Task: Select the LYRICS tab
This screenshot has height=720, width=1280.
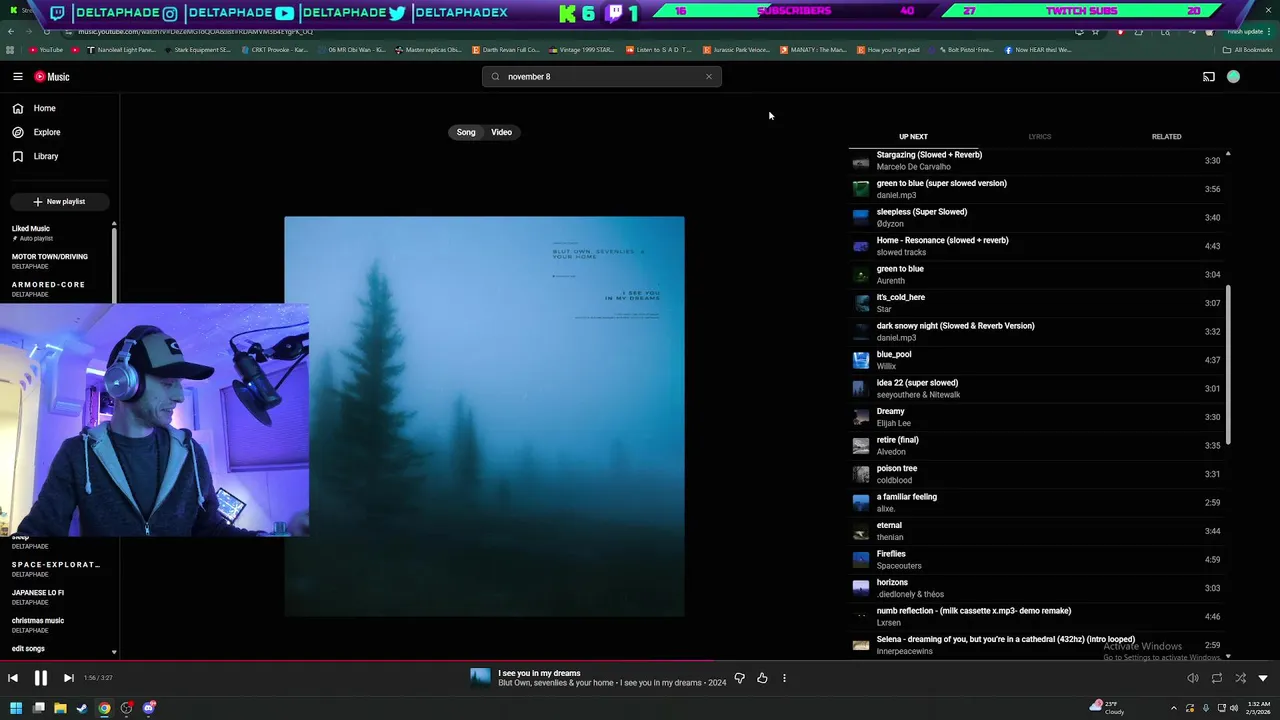Action: pyautogui.click(x=1039, y=137)
